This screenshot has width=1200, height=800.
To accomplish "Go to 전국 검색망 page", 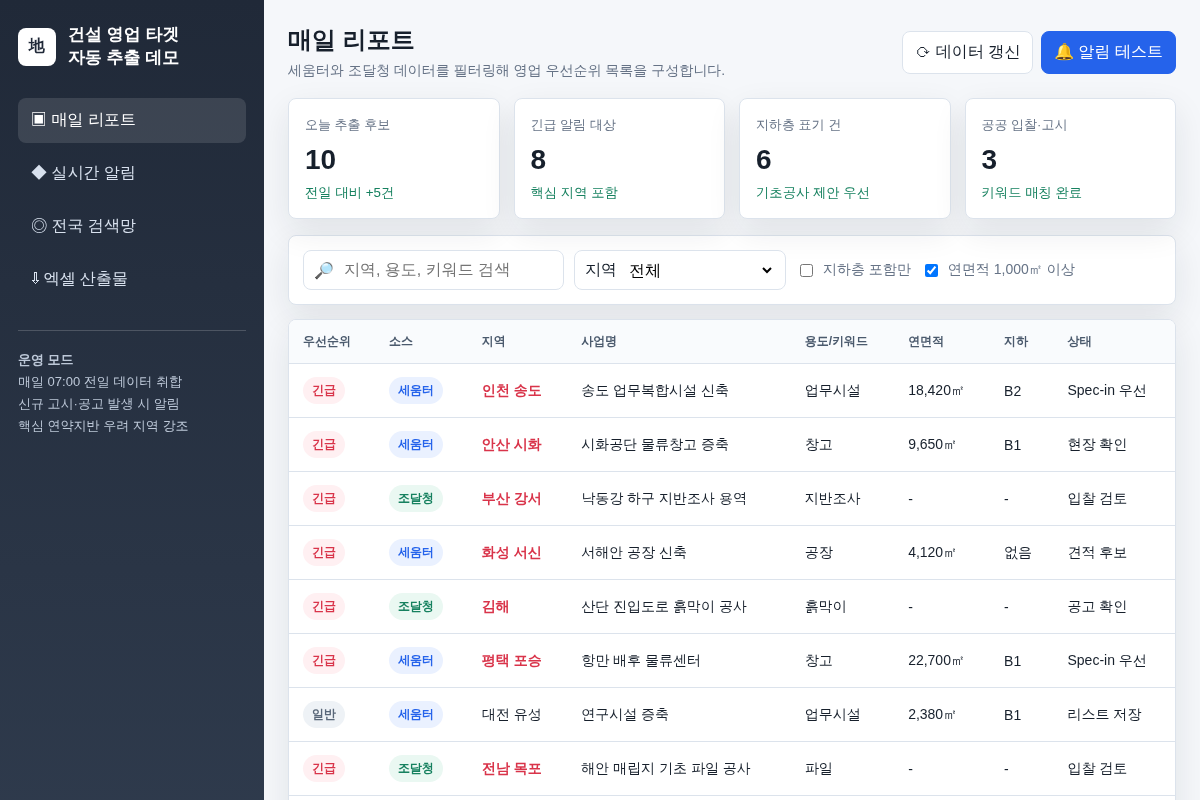I will coord(132,226).
